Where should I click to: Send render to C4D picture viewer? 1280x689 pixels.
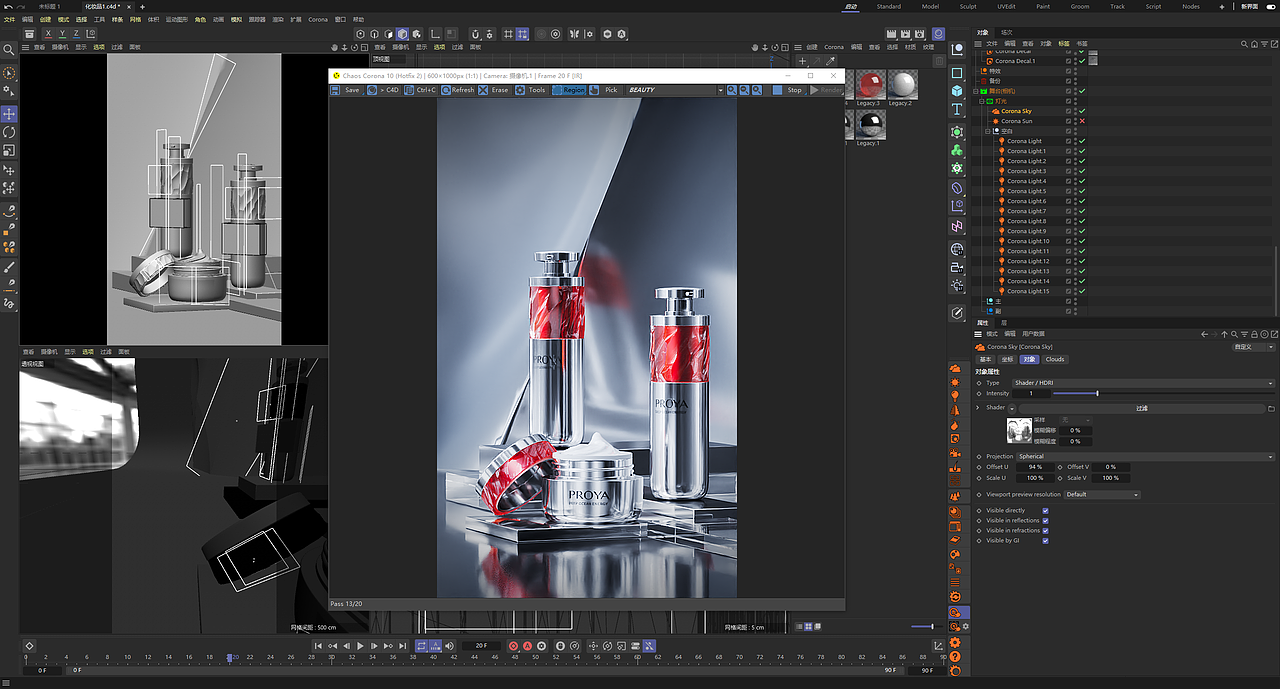point(383,90)
